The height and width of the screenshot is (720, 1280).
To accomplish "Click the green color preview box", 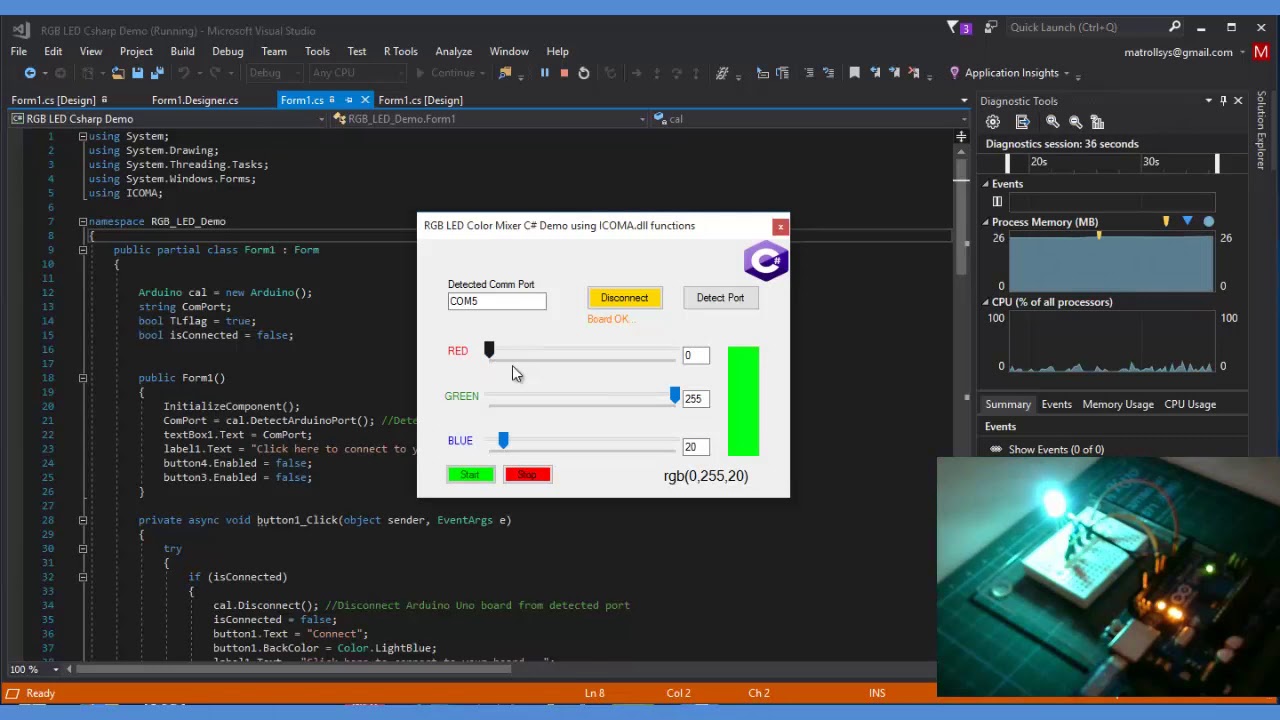I will click(x=743, y=402).
